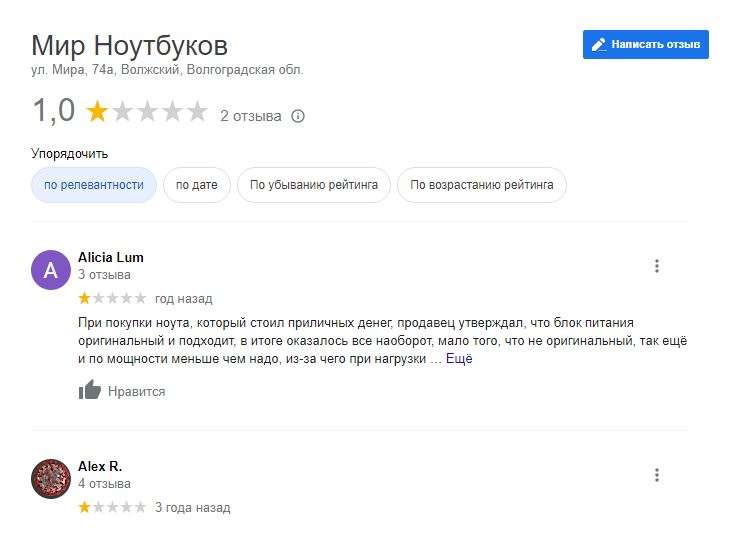The height and width of the screenshot is (558, 742).
Task: Click the 'Упорядочить' label
Action: 70,154
